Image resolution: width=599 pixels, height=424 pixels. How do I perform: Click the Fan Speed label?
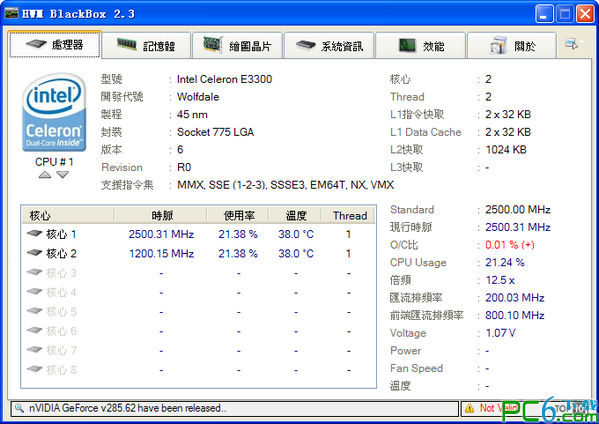416,368
